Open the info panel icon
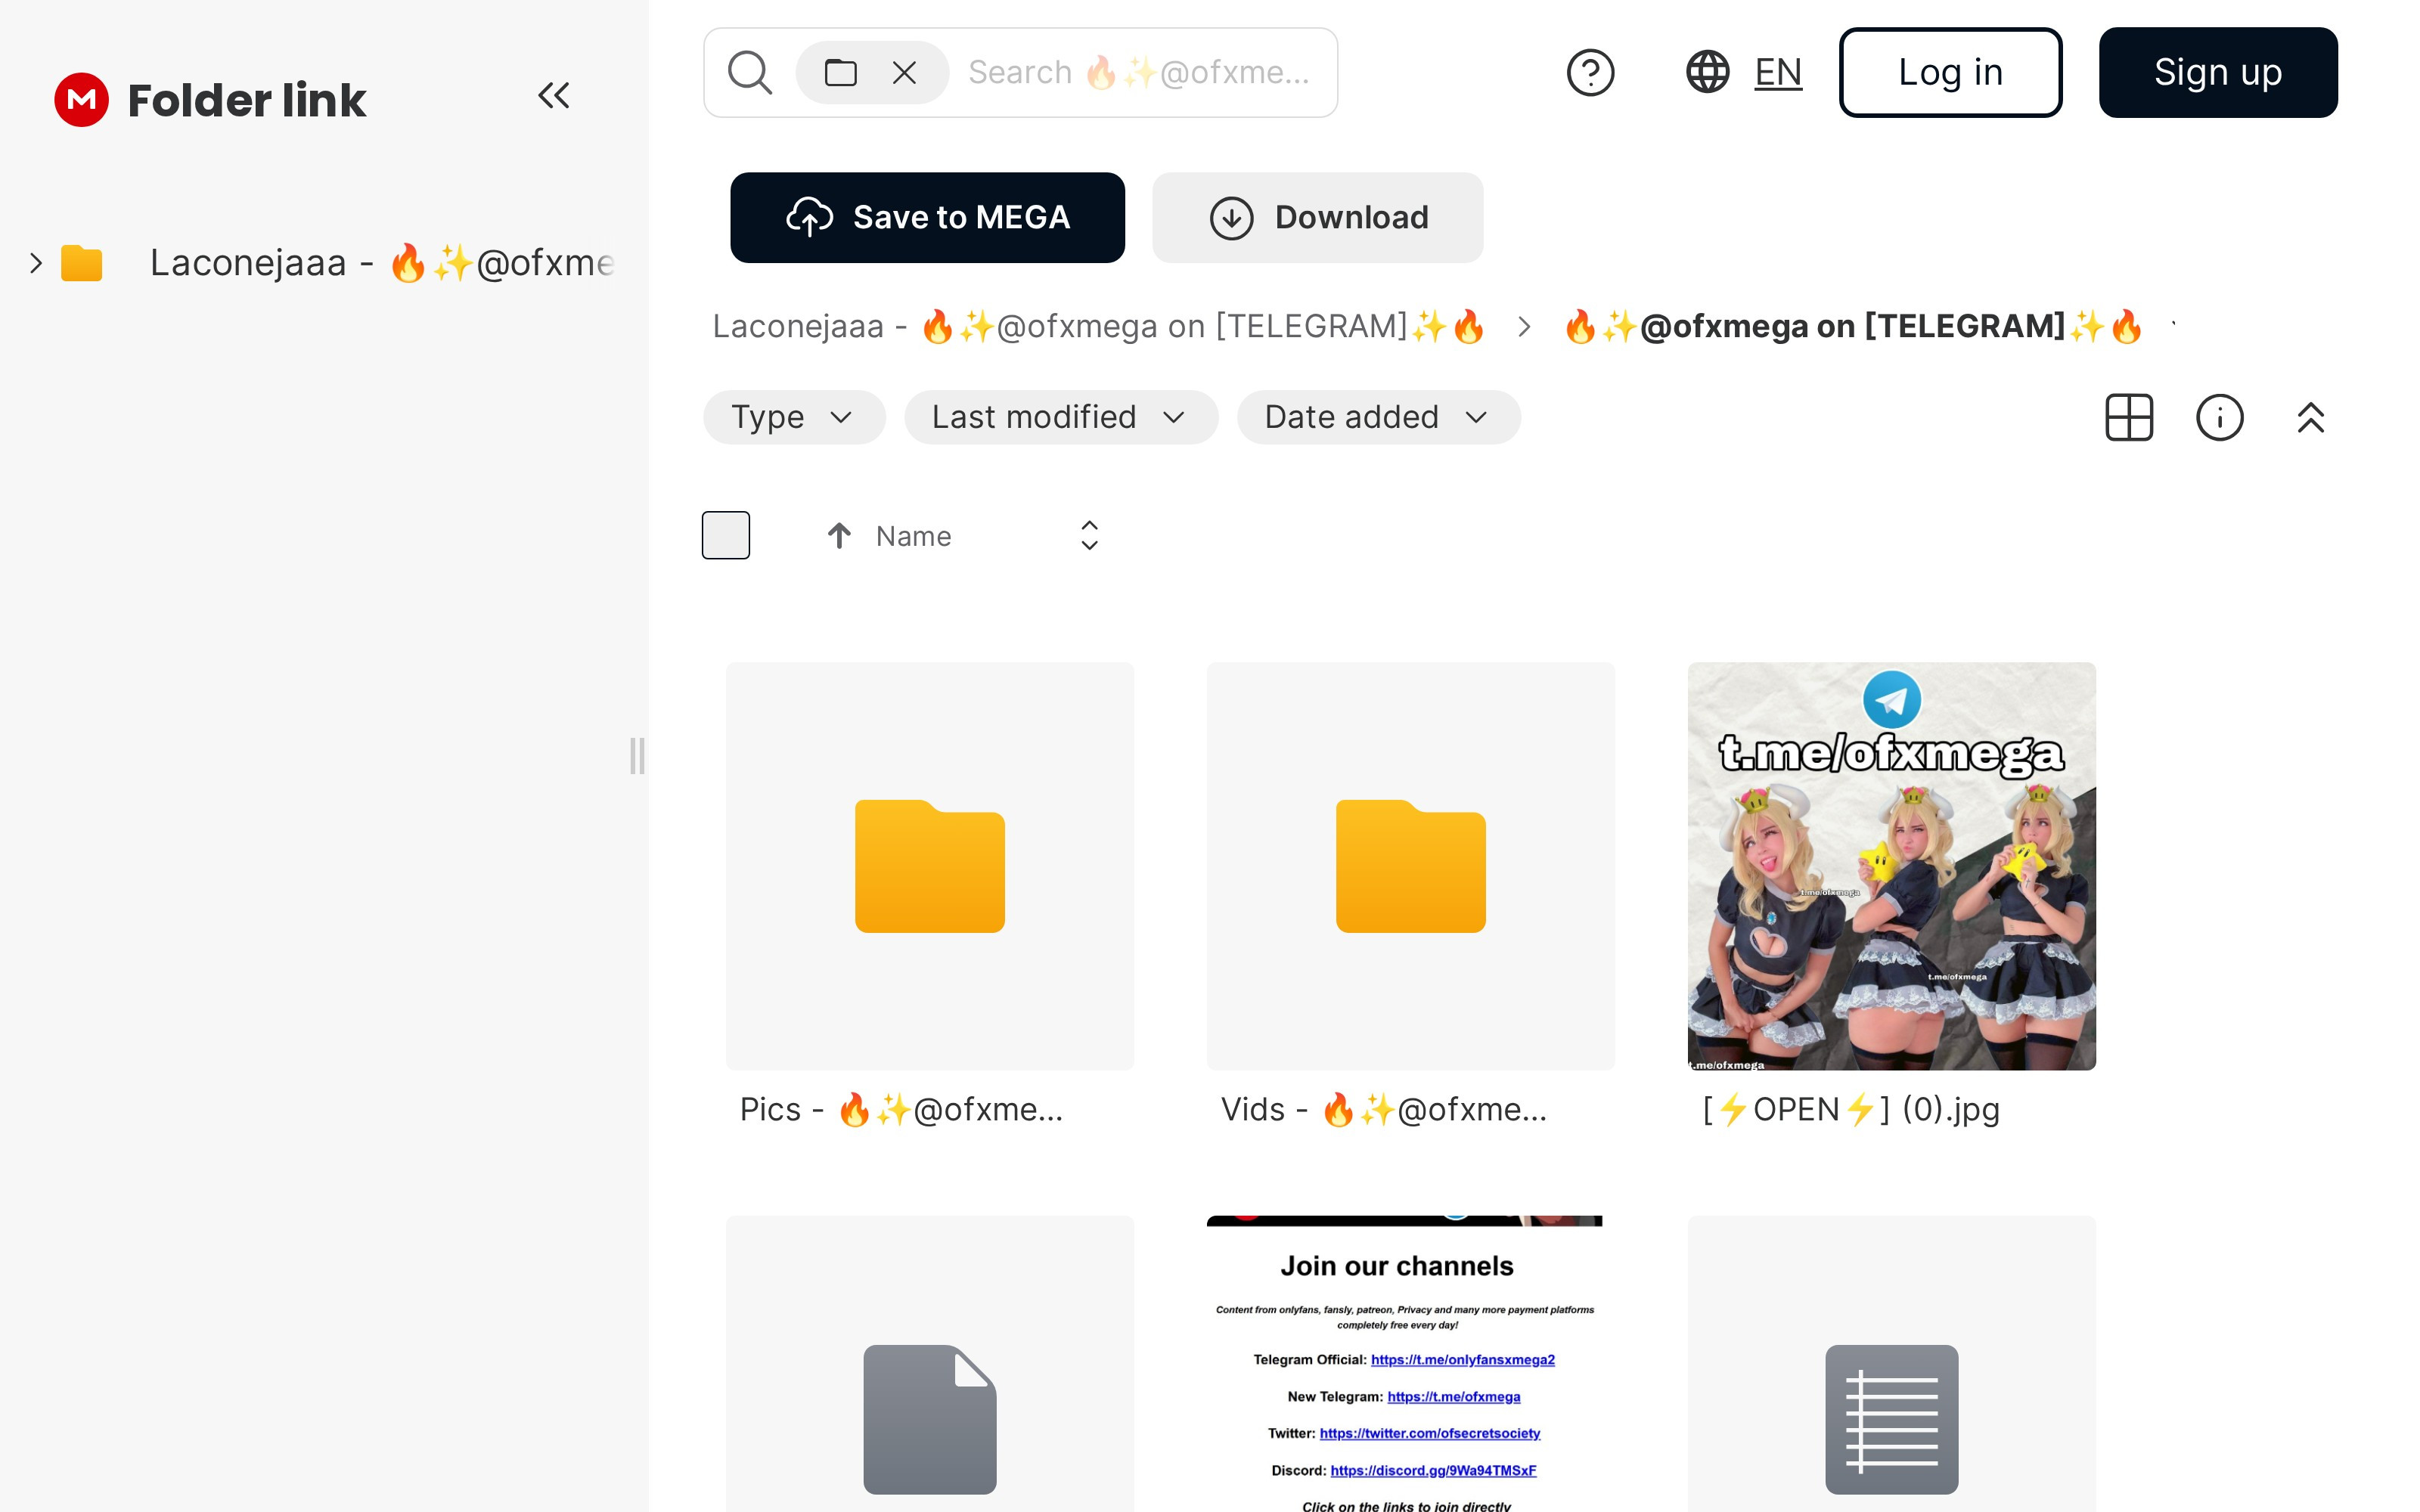2420x1512 pixels. (x=2219, y=417)
